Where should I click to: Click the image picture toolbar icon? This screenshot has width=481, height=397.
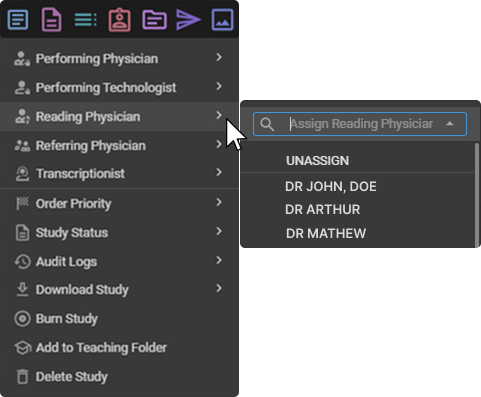(x=222, y=20)
